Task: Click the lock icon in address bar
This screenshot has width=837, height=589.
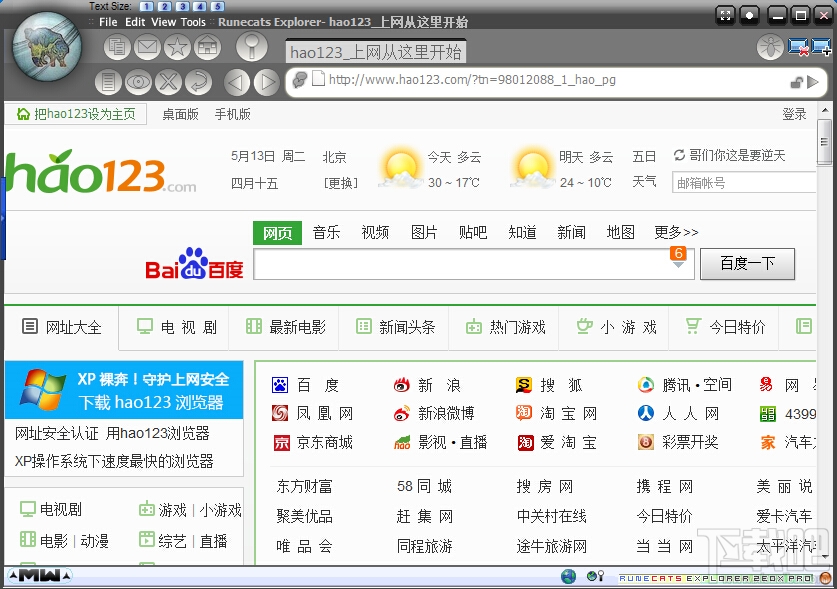Action: pyautogui.click(x=796, y=82)
